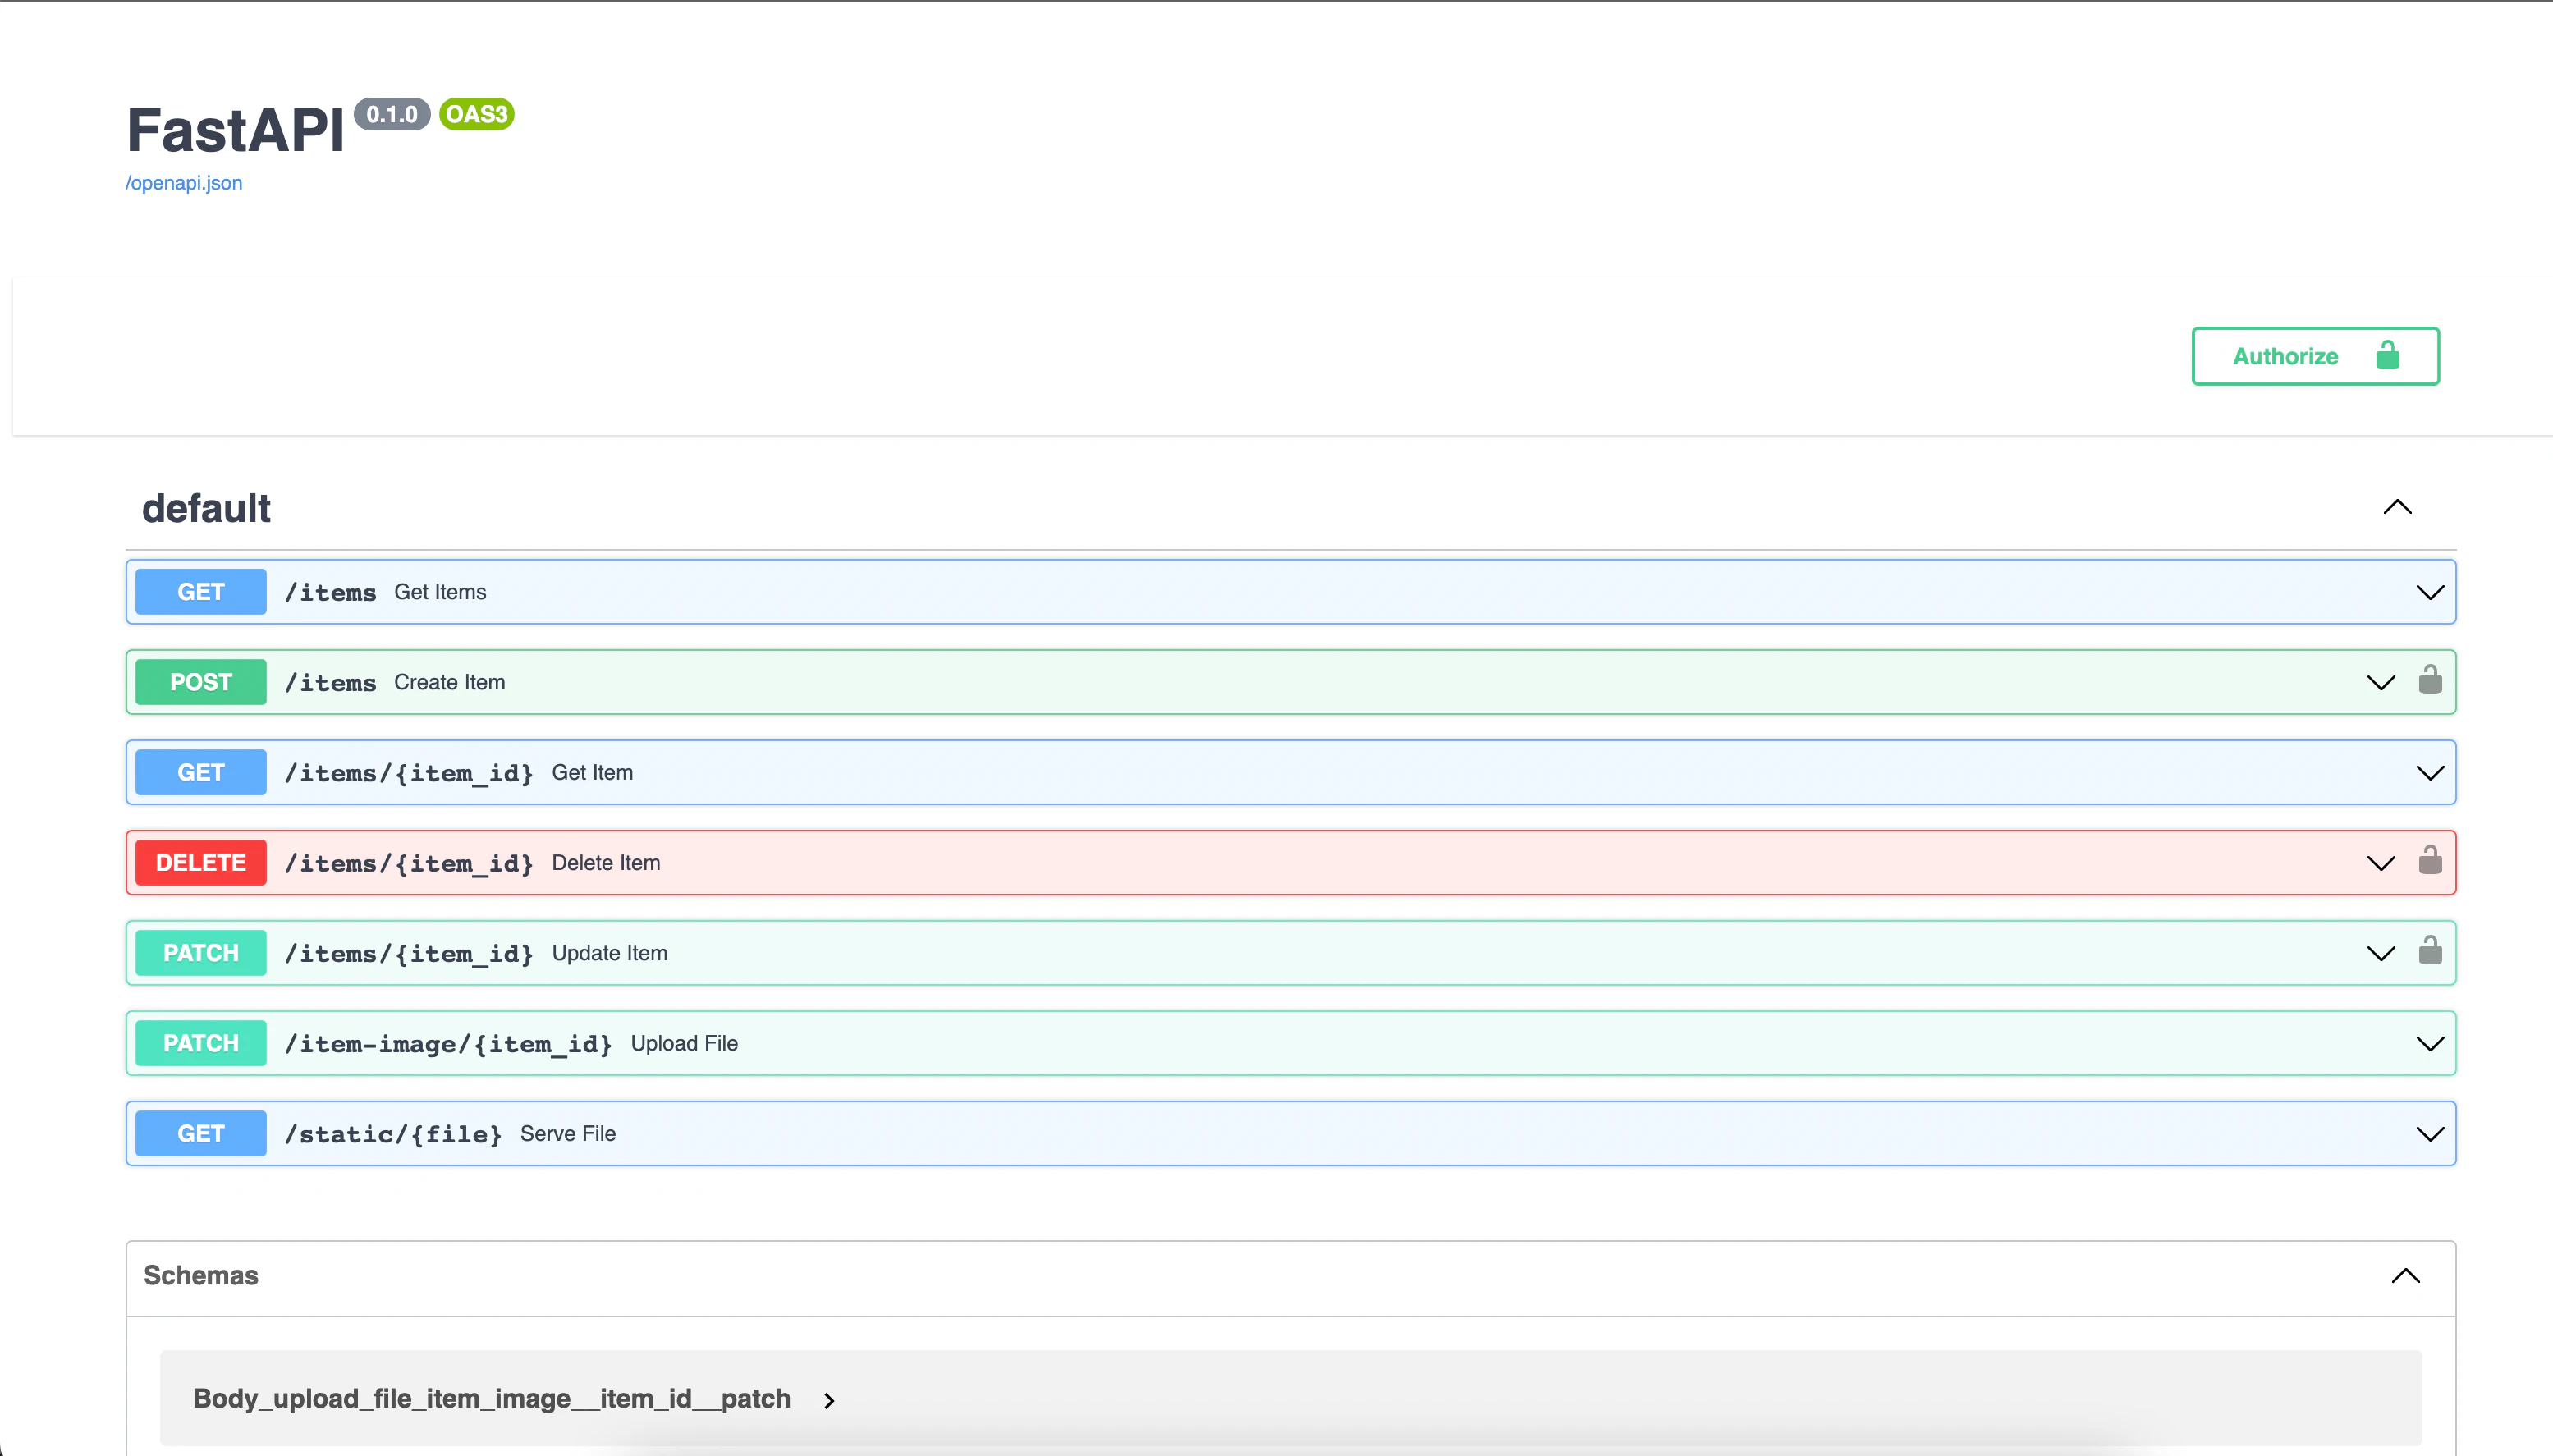
Task: Expand POST /items Create Item chevron
Action: coord(2380,682)
